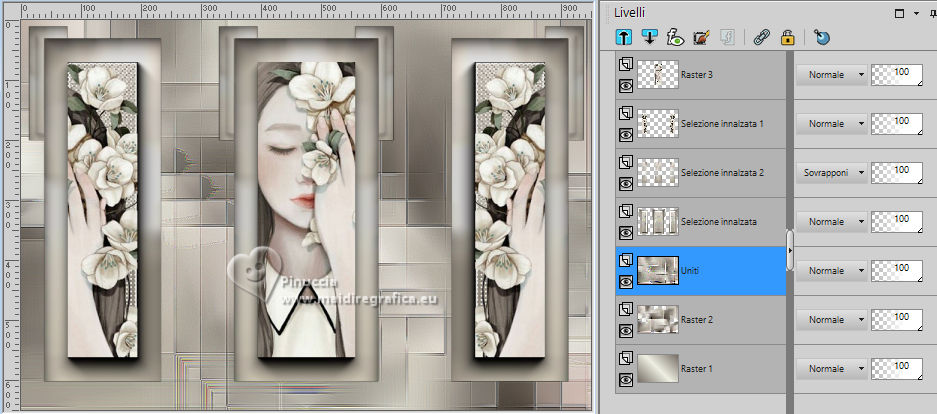Hide the Raster 1 layer using its eye
The height and width of the screenshot is (414, 937).
point(626,380)
